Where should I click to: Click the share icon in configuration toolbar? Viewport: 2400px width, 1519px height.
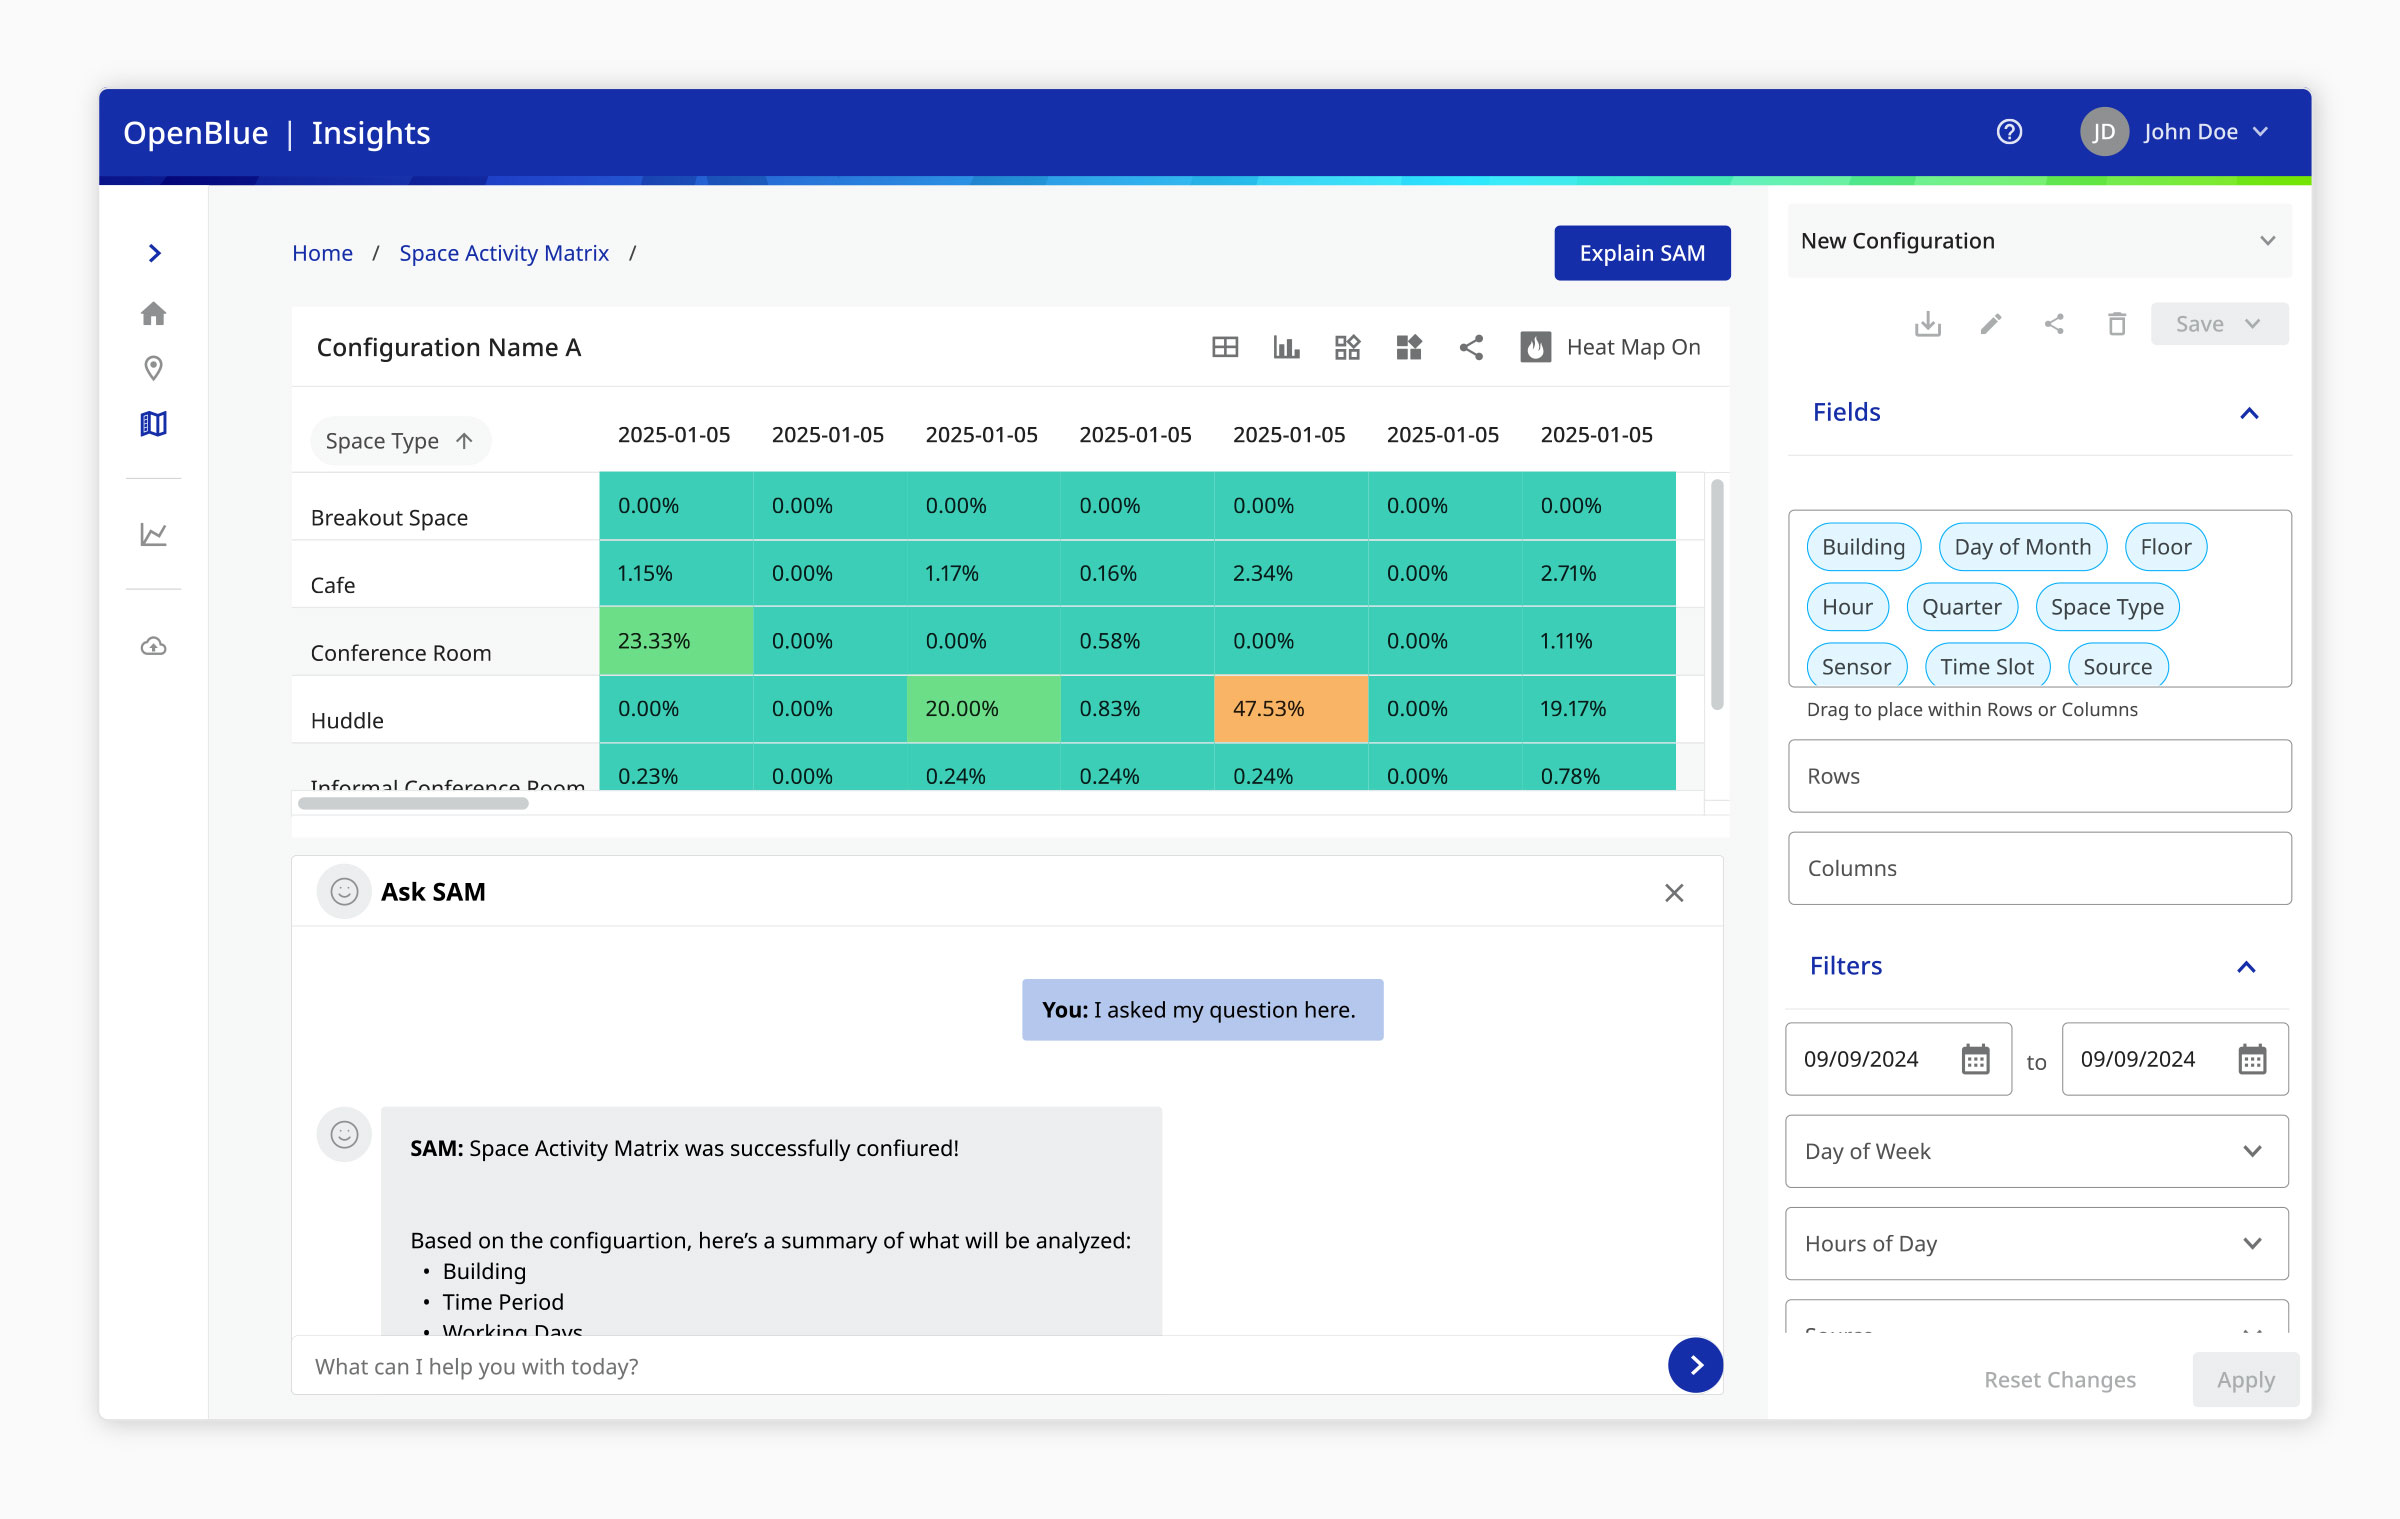pos(2054,324)
